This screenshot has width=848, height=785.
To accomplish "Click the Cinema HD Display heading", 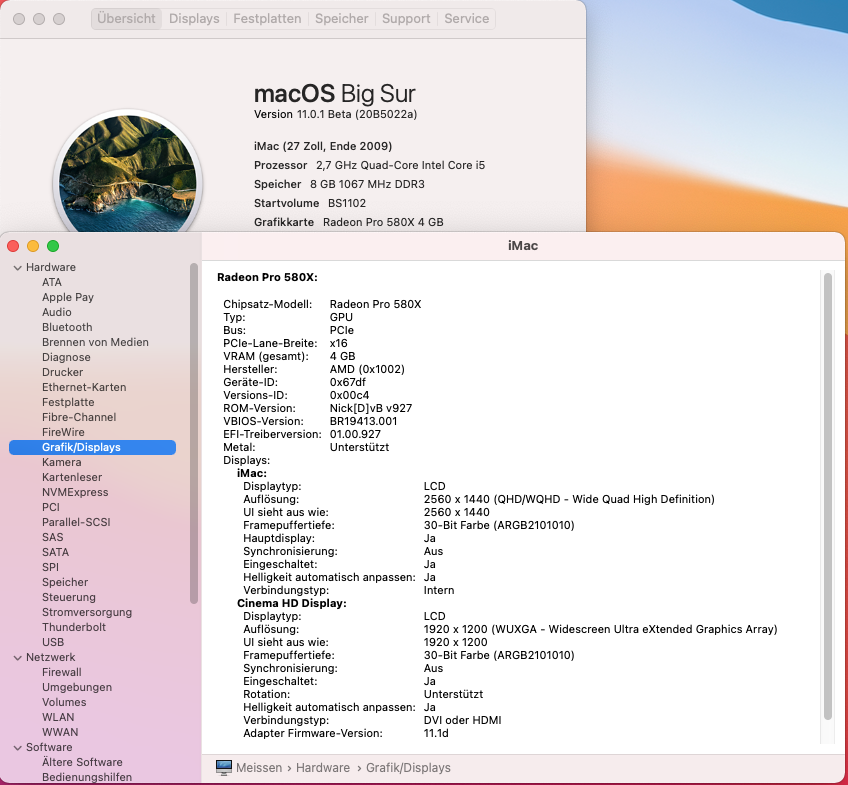I will pos(292,603).
